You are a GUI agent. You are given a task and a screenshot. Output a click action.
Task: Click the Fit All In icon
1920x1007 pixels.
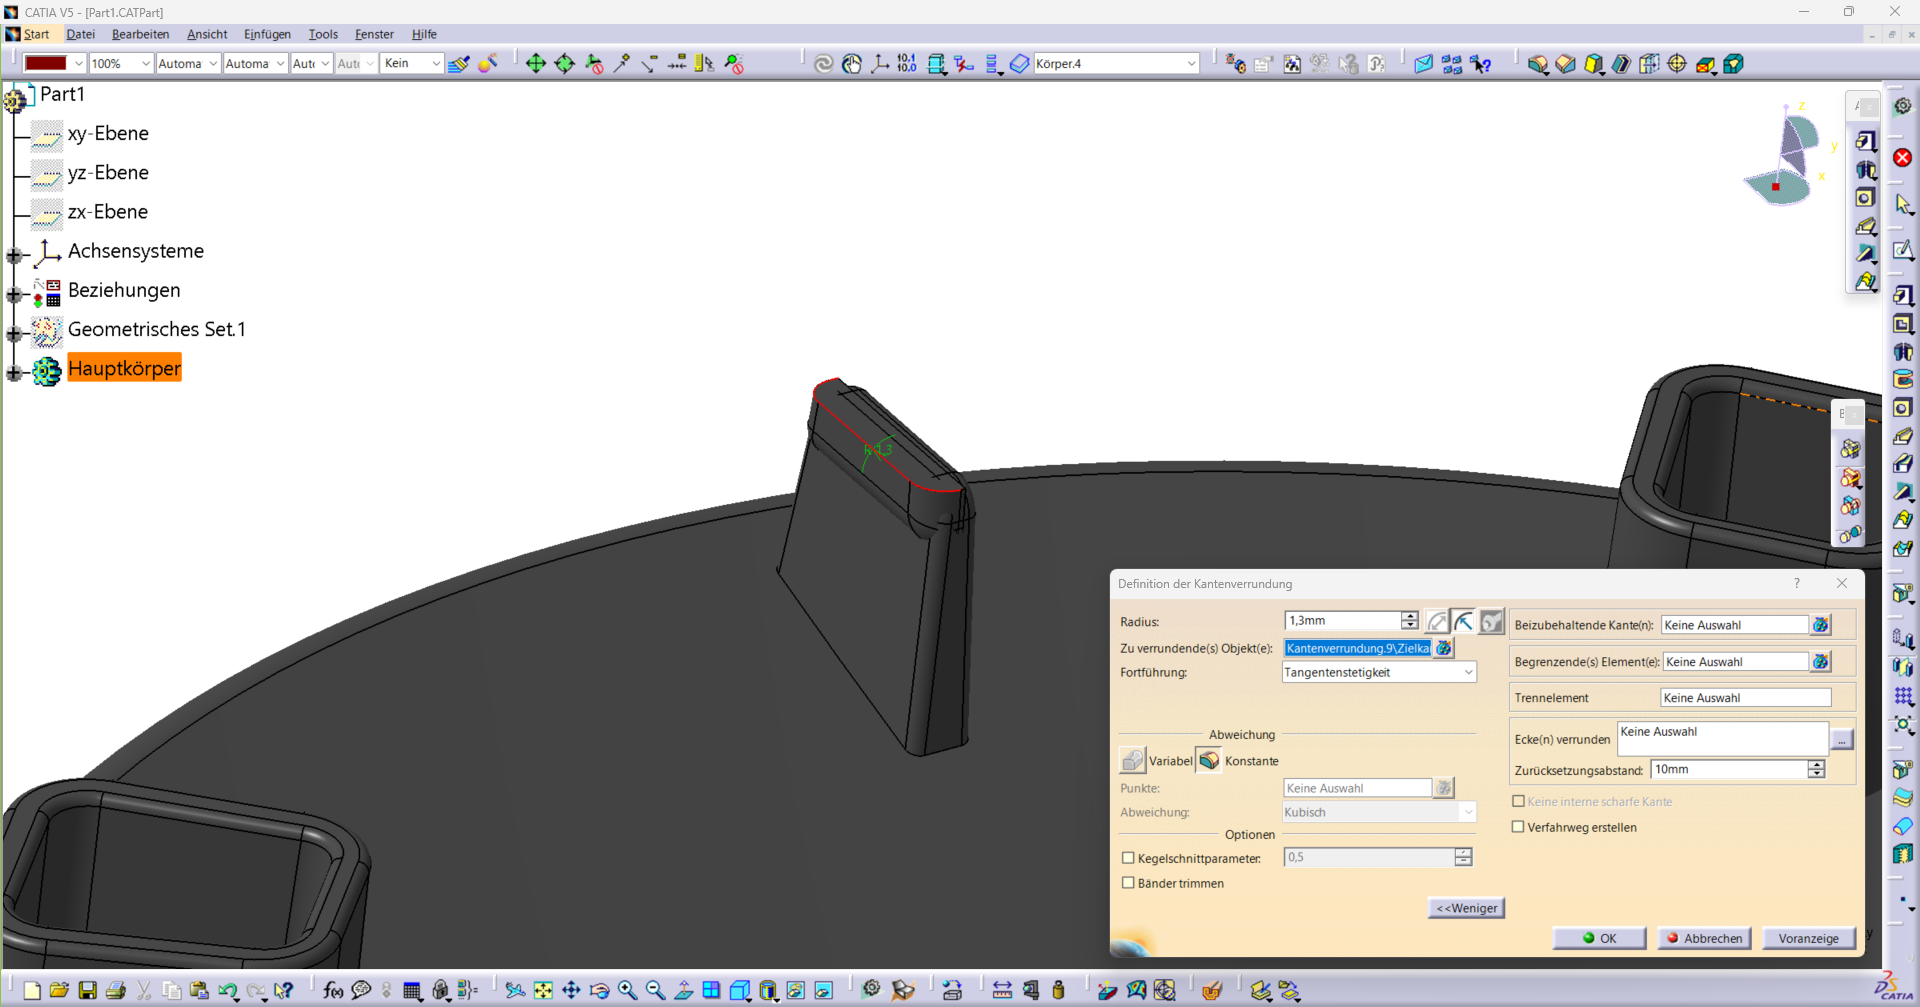tap(543, 990)
